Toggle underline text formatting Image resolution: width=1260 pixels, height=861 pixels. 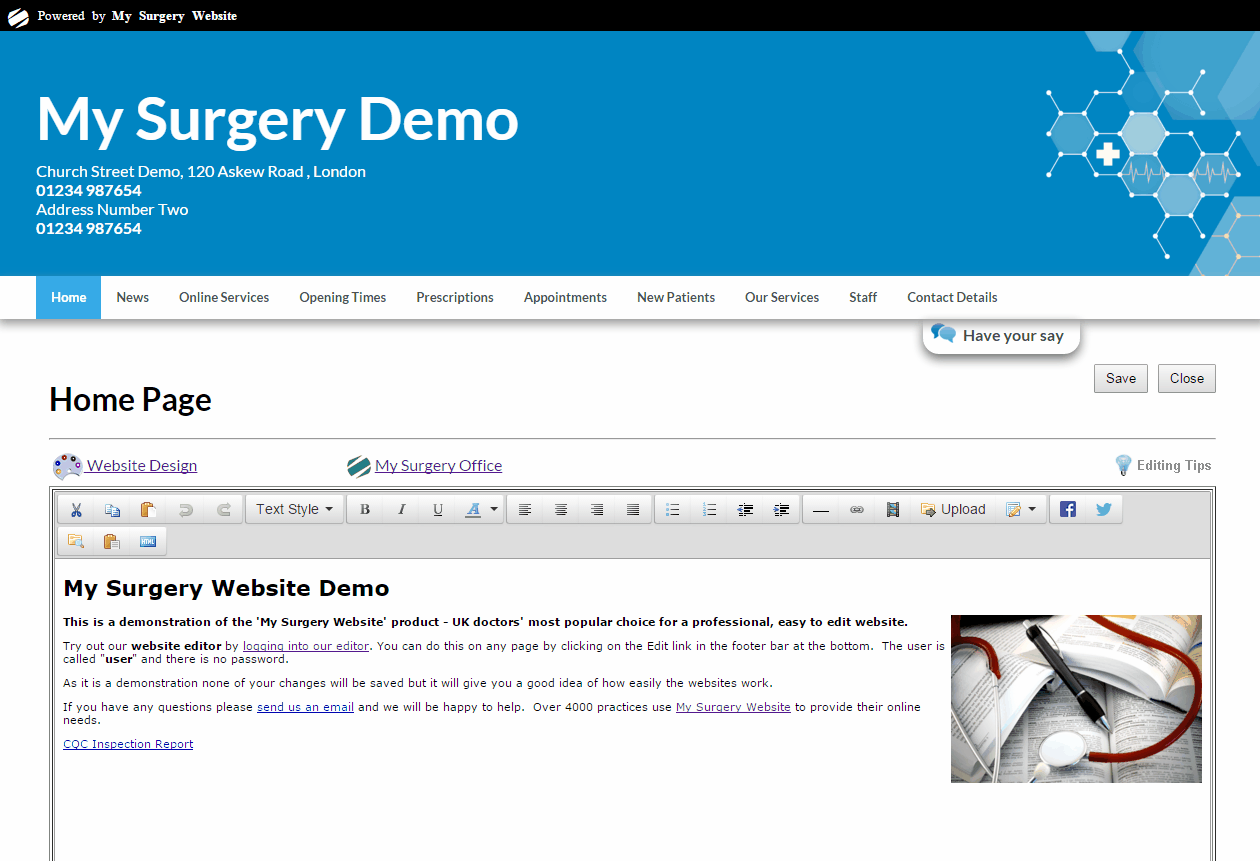(x=438, y=510)
